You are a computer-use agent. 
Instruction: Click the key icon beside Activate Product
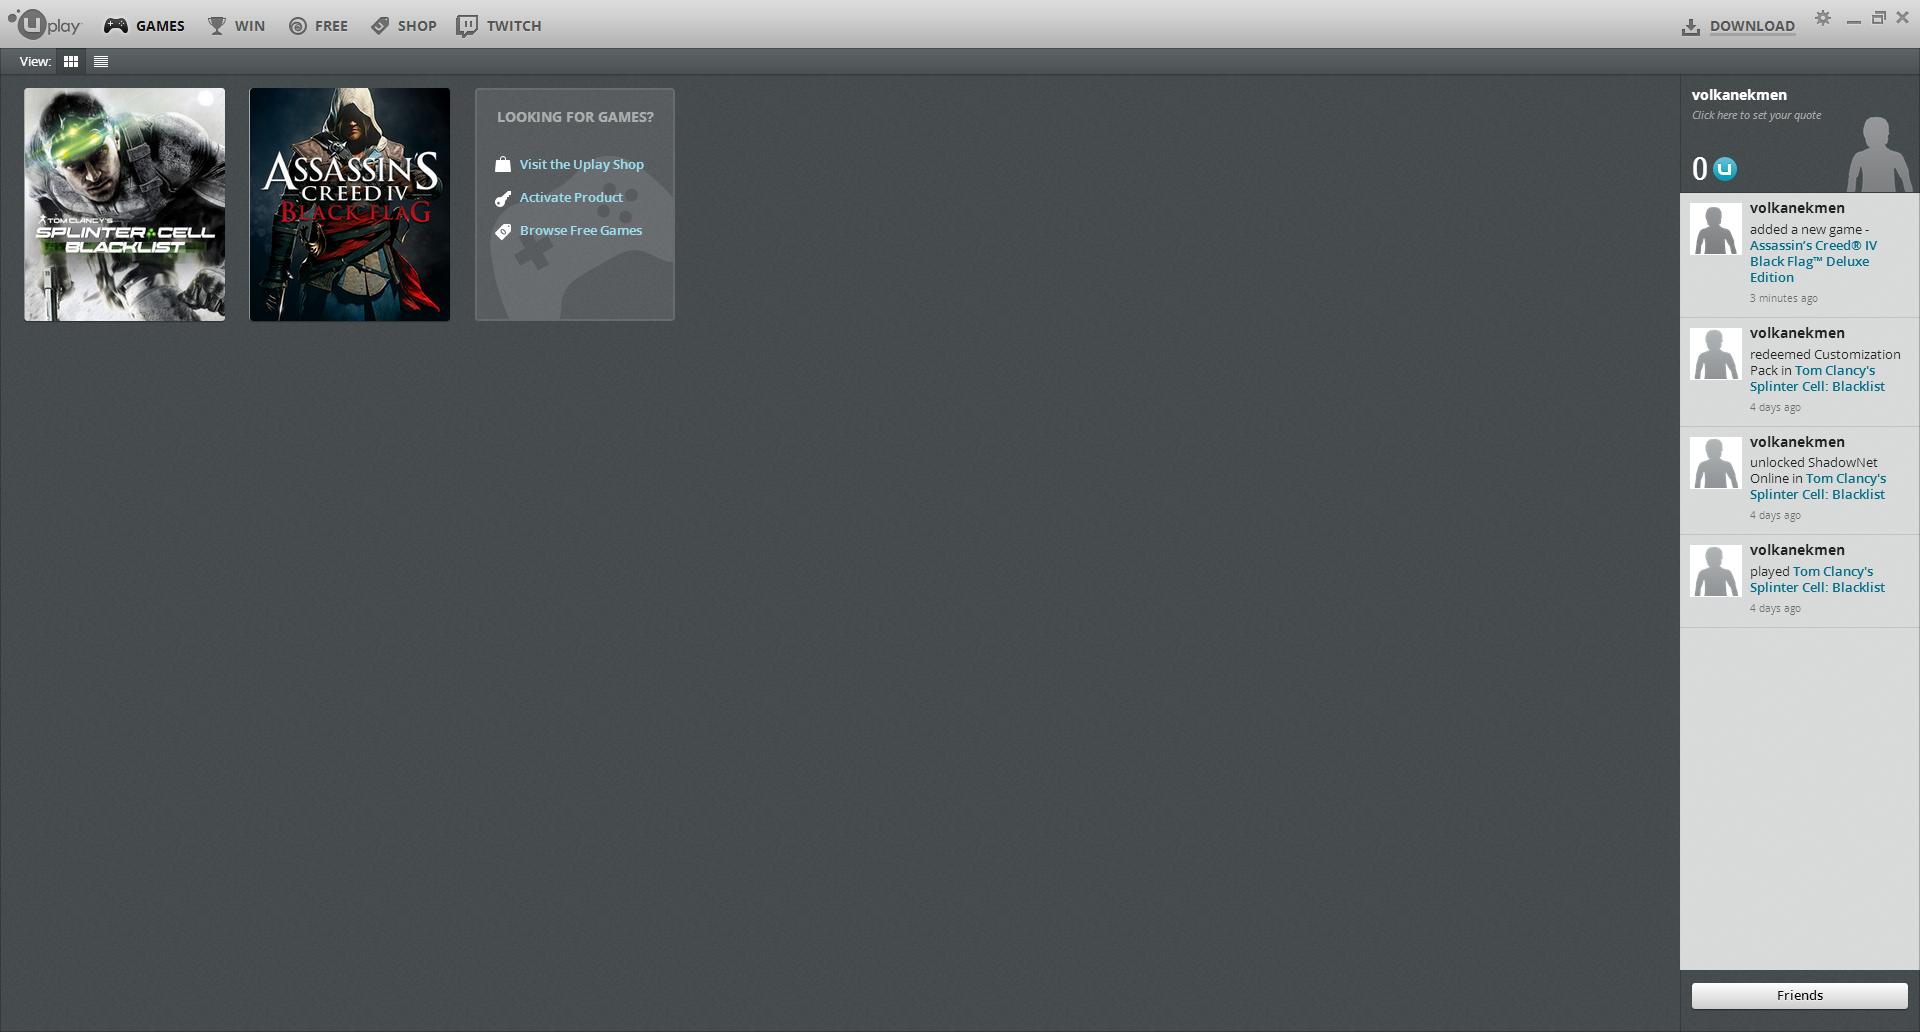[x=503, y=198]
